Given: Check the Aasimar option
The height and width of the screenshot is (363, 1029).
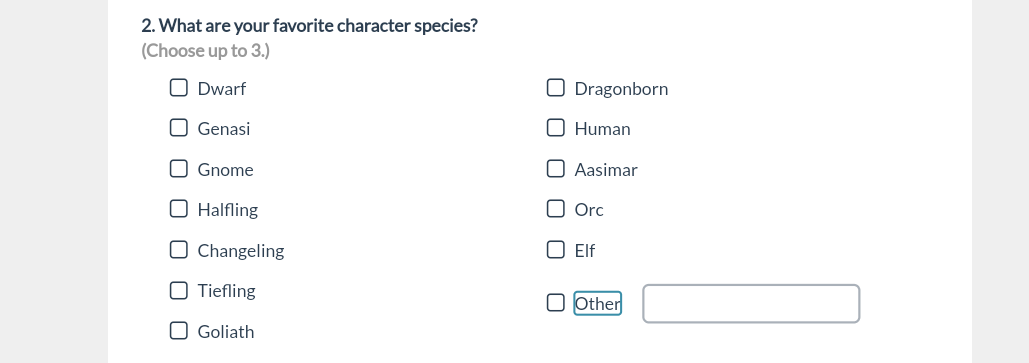Looking at the screenshot, I should click(x=555, y=169).
